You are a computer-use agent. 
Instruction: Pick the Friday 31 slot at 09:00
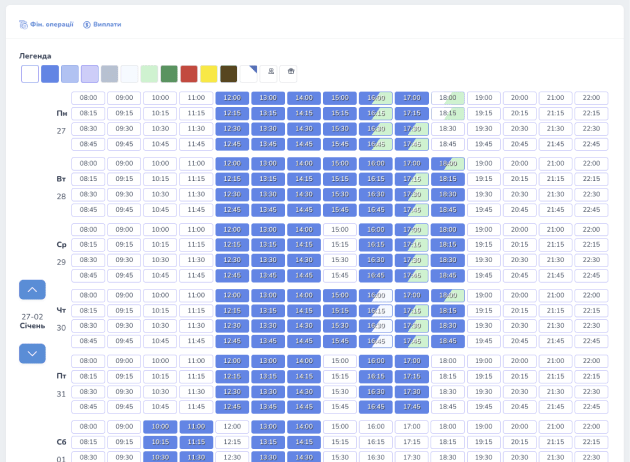coord(124,361)
